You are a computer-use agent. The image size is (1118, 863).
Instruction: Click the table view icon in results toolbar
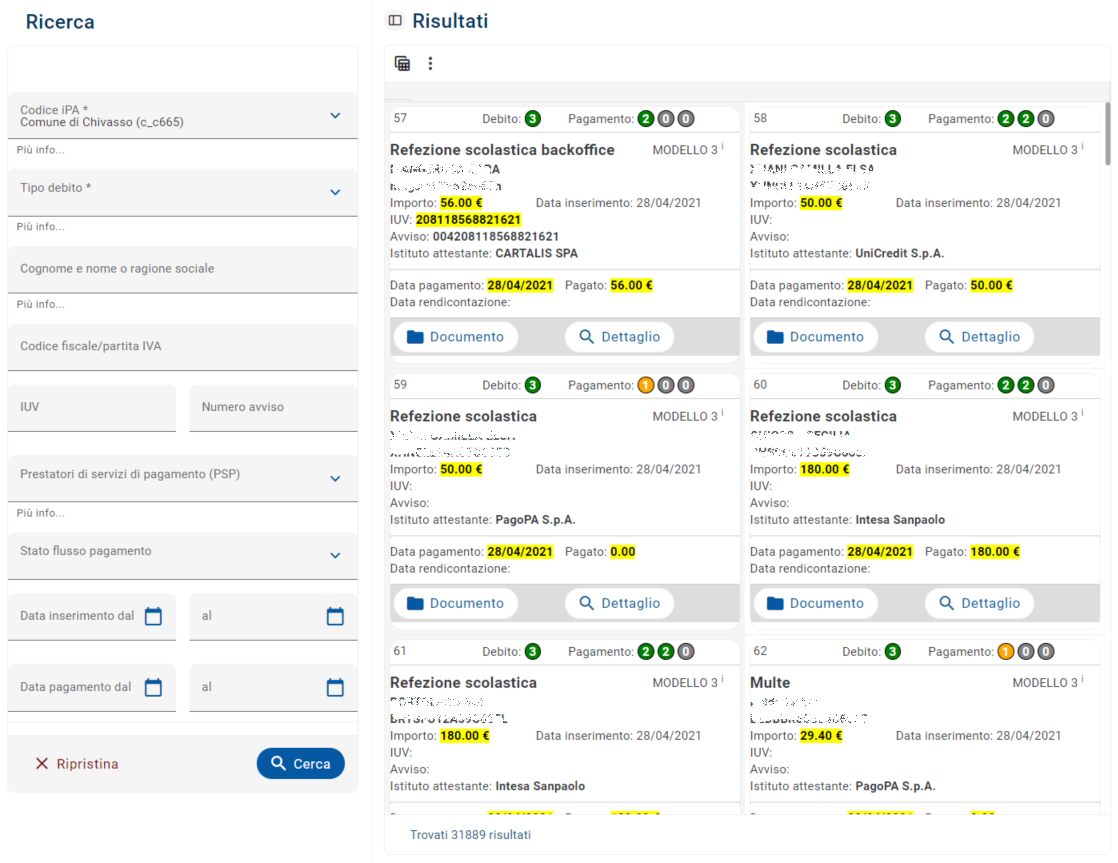402,64
